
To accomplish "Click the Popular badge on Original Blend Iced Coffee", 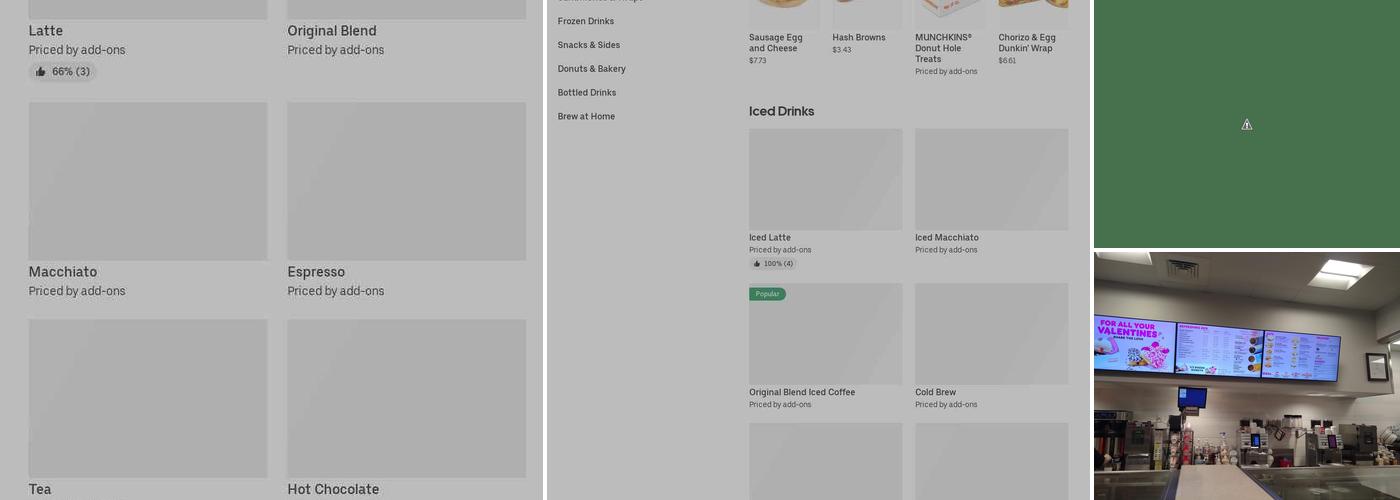I will click(767, 294).
